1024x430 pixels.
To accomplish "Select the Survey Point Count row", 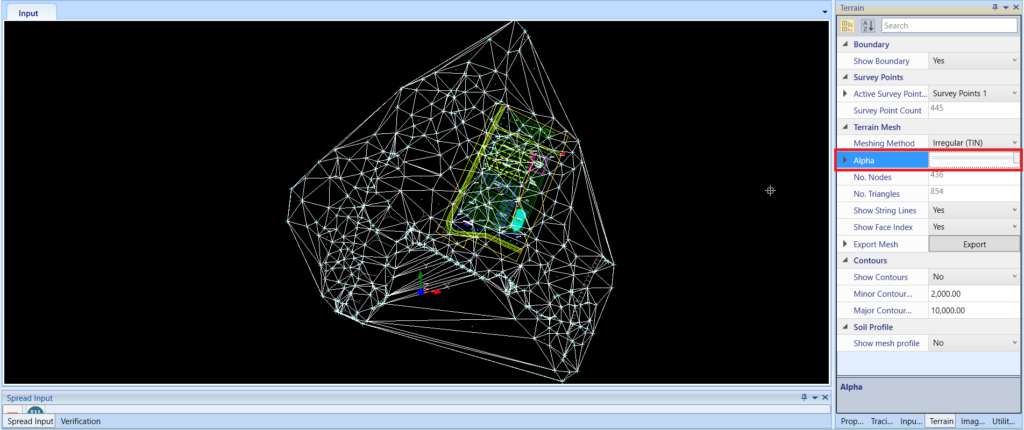I will [928, 110].
